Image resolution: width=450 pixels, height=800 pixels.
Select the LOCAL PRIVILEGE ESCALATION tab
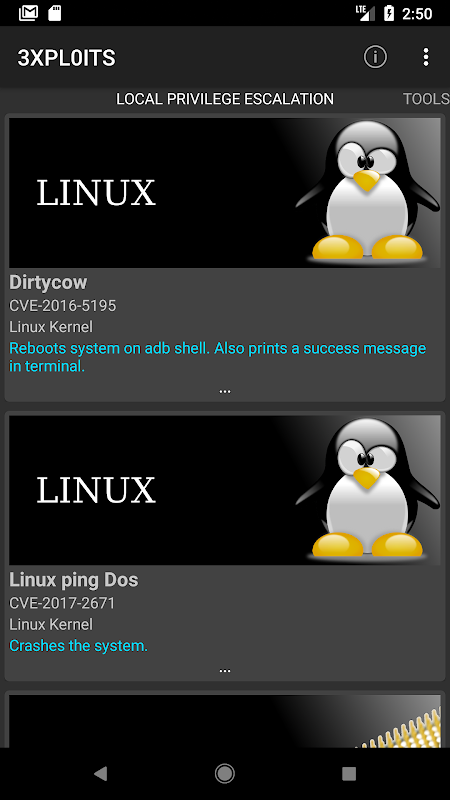(x=225, y=99)
